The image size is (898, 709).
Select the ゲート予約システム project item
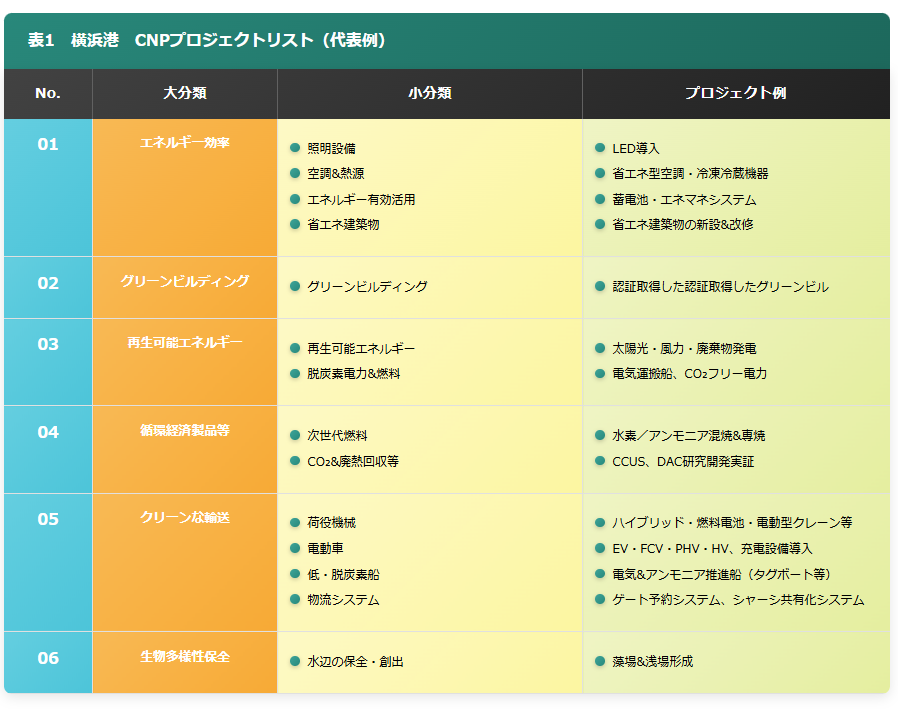tap(738, 600)
